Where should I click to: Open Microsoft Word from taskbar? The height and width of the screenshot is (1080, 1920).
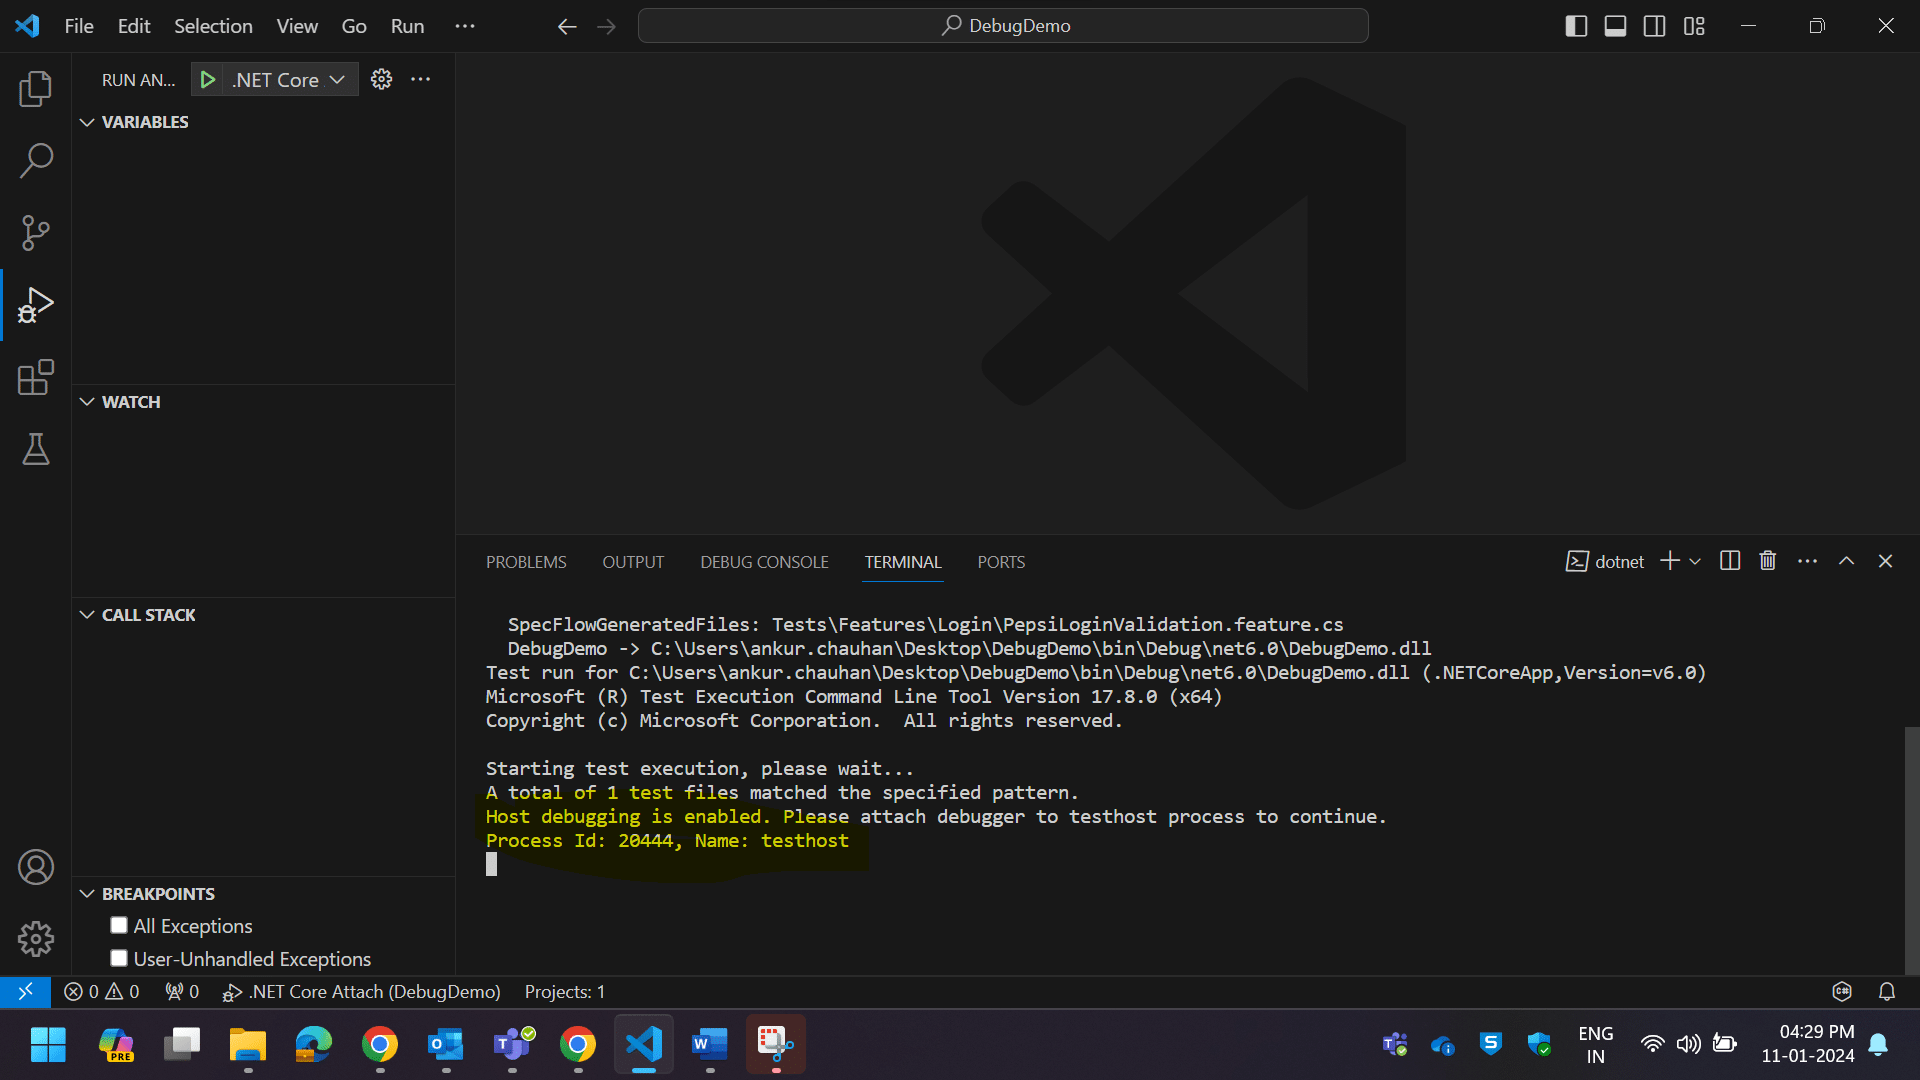710,1044
